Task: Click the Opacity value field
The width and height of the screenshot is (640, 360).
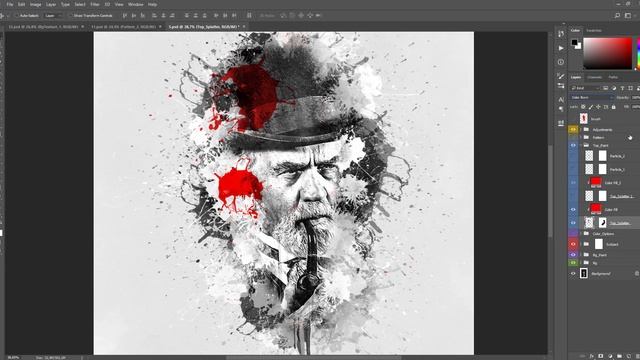Action: pos(636,98)
